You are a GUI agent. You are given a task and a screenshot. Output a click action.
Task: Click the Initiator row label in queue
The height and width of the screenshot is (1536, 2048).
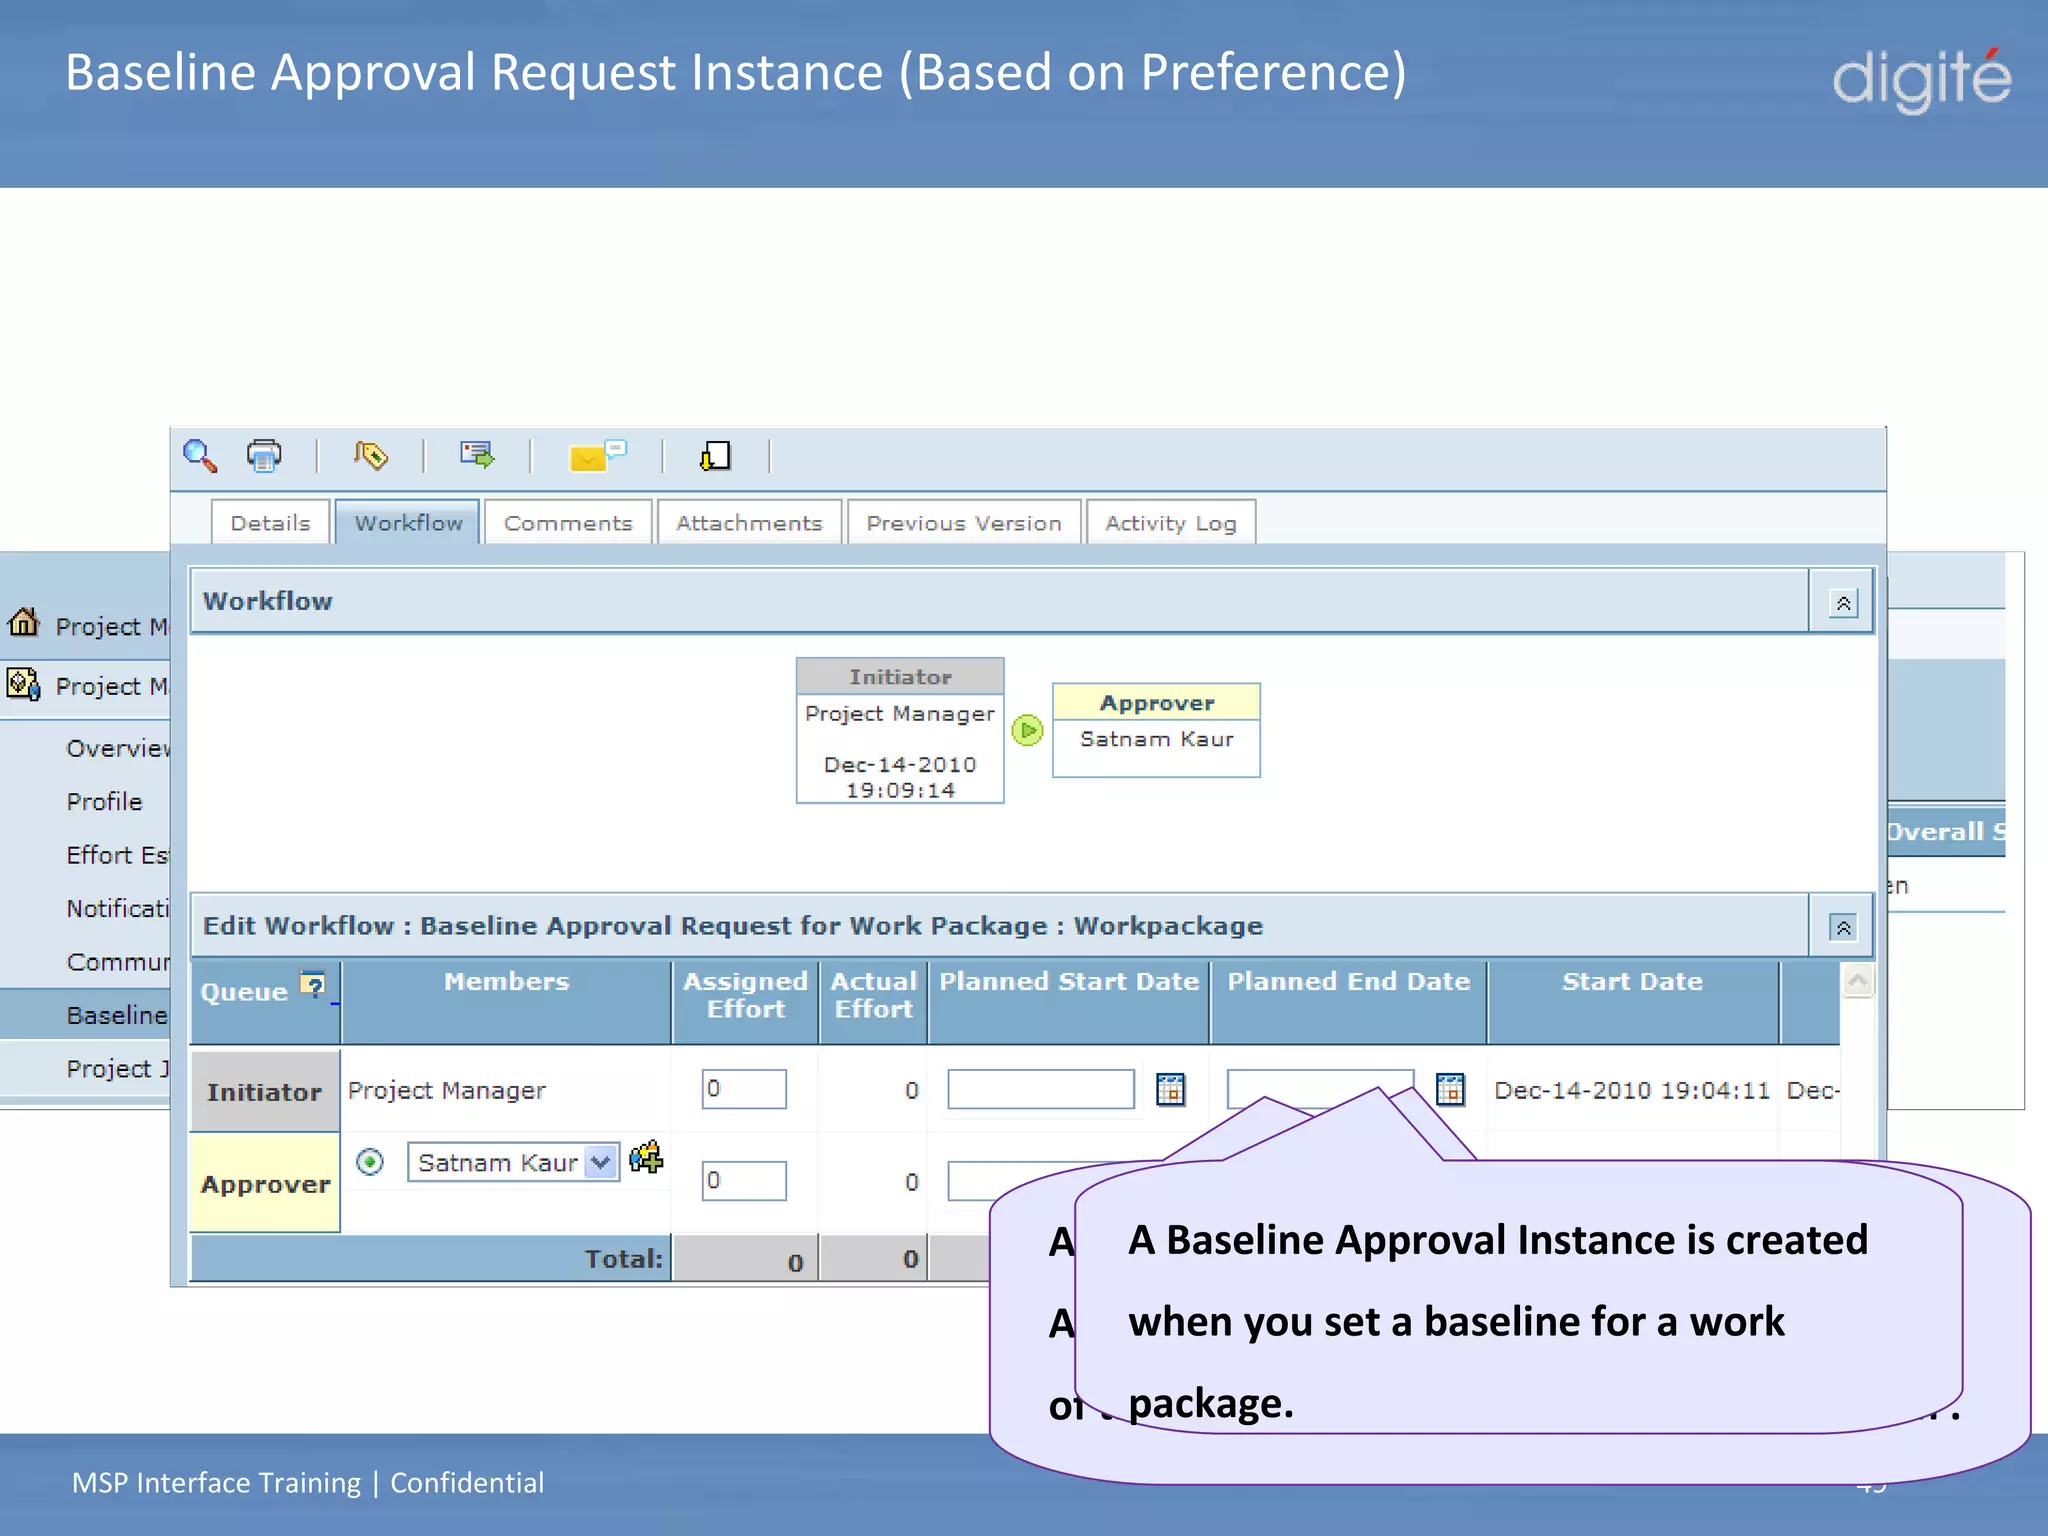(265, 1091)
